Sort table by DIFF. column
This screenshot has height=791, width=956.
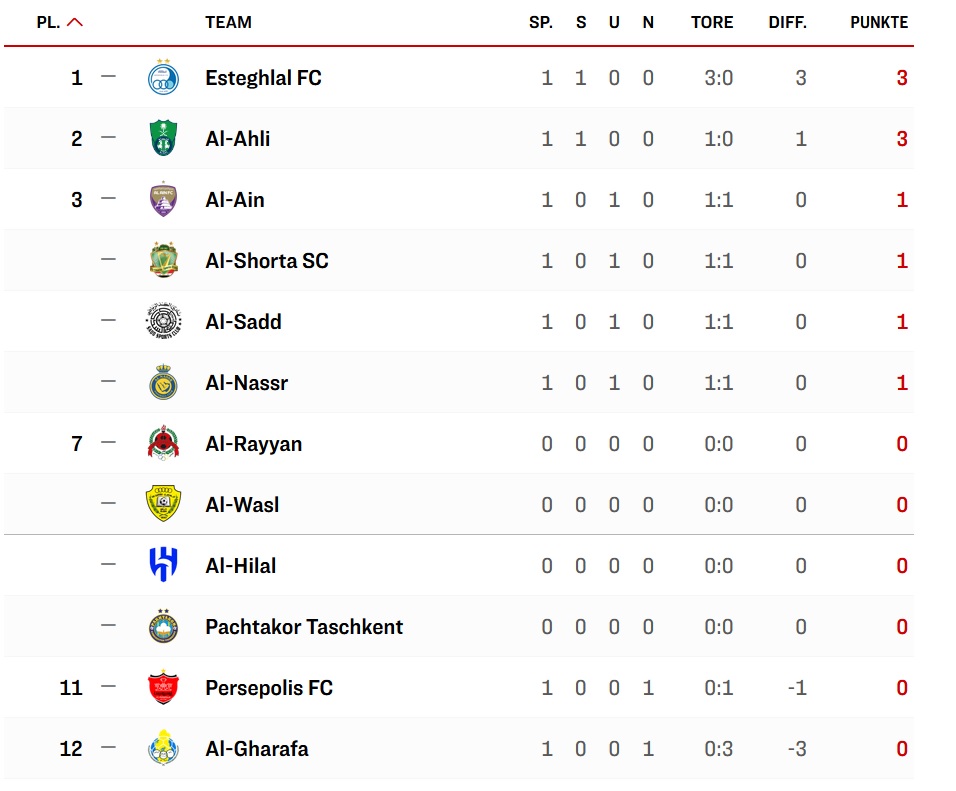click(x=787, y=22)
